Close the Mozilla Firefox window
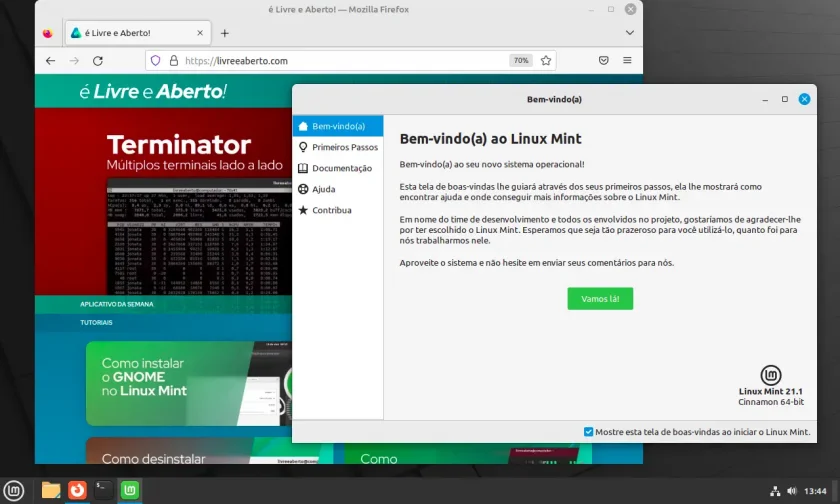Screen dimensions: 840x504 coord(631,9)
